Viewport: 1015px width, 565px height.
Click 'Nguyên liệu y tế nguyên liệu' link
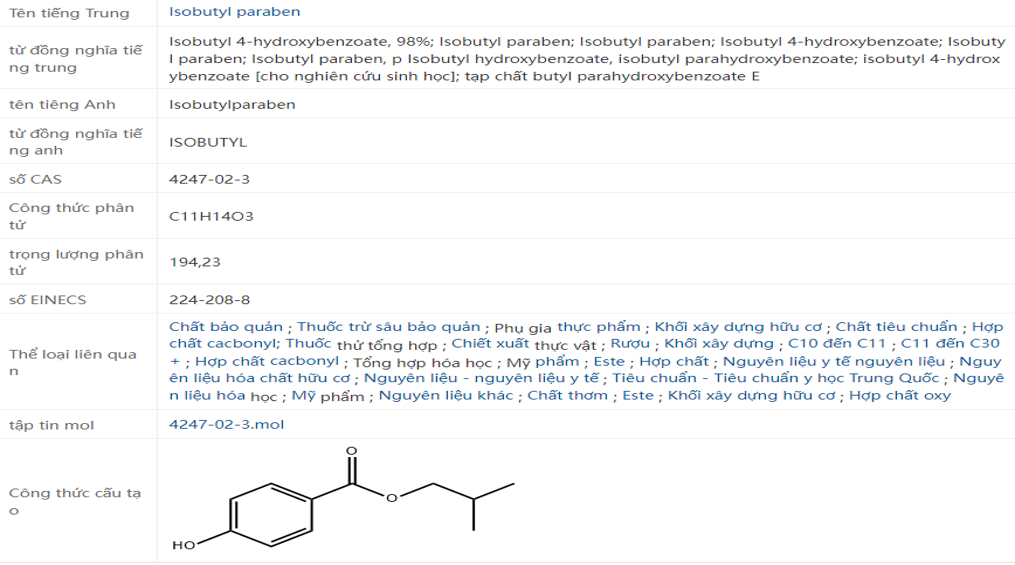point(834,361)
